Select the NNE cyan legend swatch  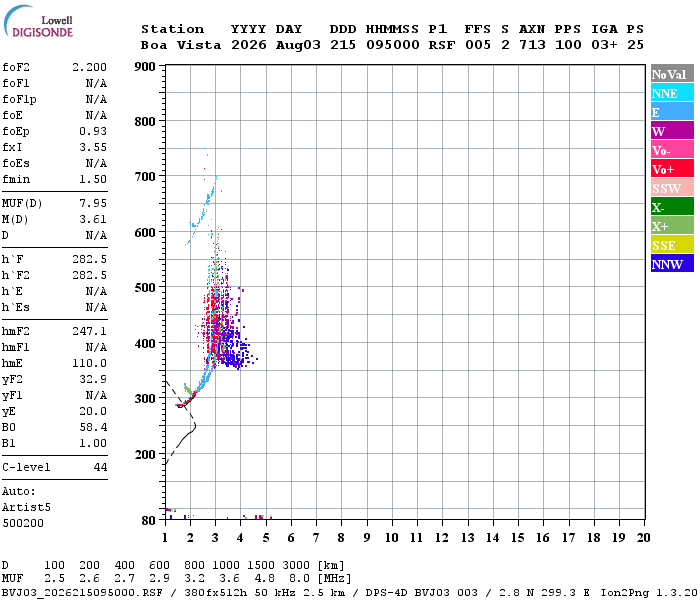click(672, 93)
